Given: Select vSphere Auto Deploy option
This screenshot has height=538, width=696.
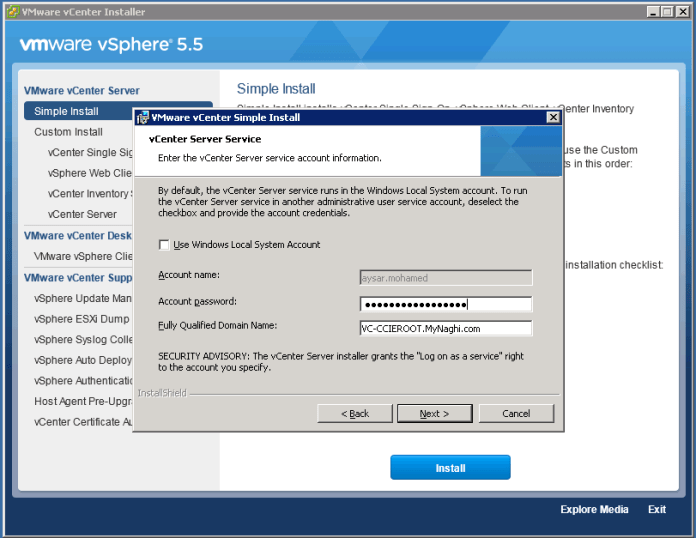Looking at the screenshot, I should pos(82,360).
